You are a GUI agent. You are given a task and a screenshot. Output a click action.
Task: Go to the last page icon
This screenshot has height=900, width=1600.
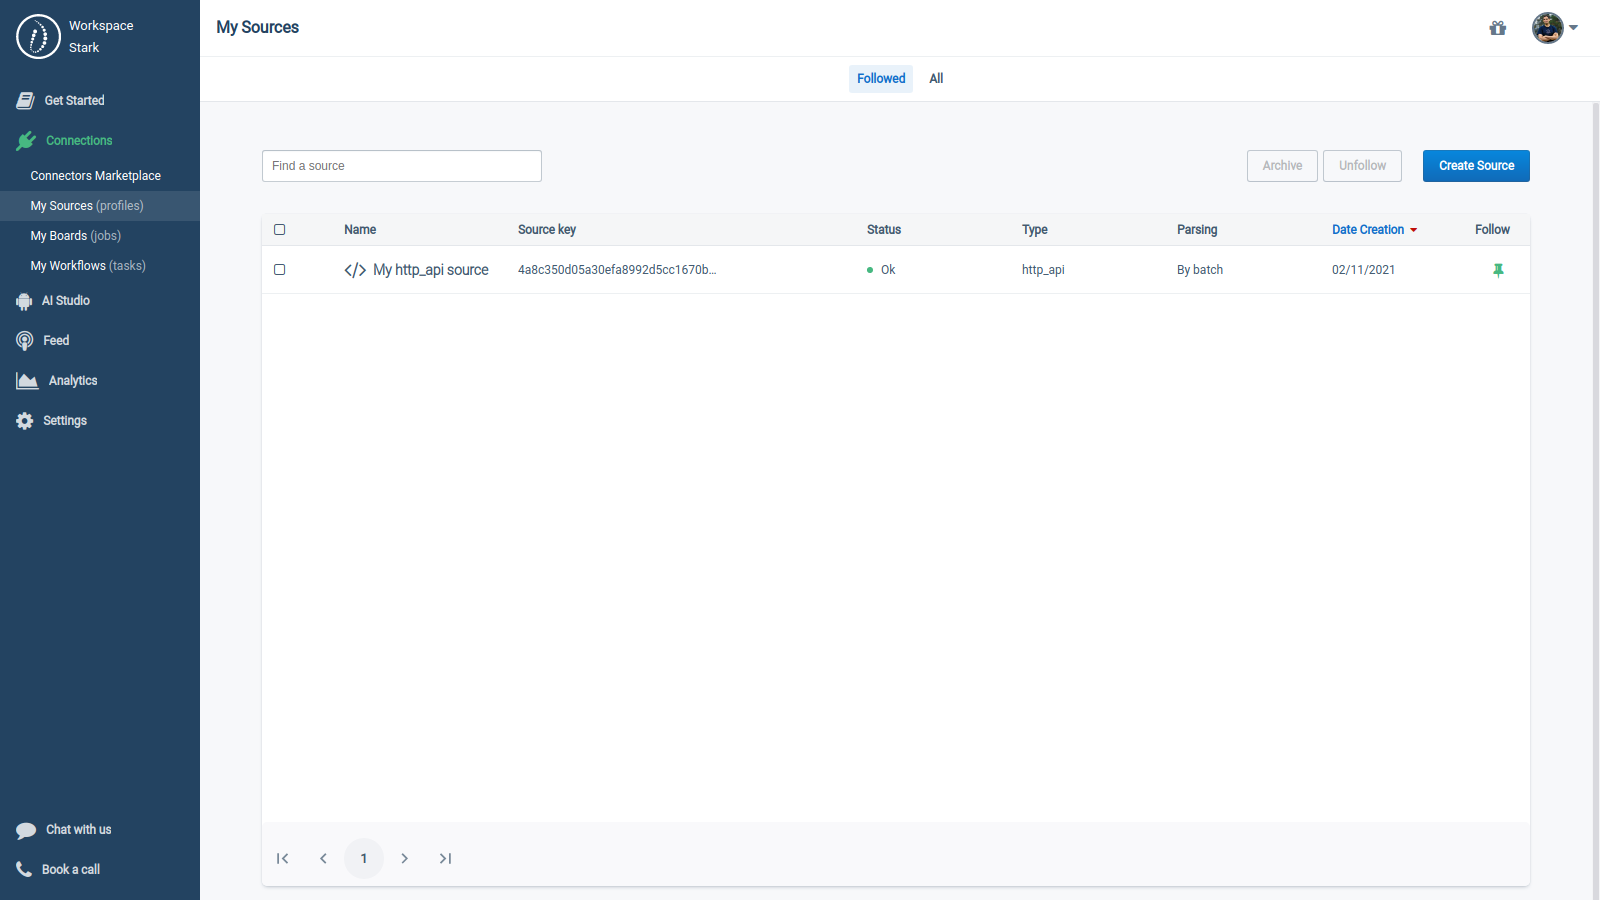[x=445, y=858]
